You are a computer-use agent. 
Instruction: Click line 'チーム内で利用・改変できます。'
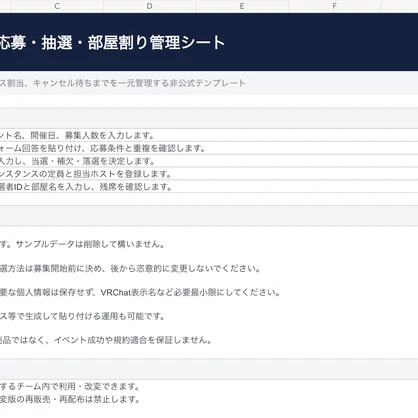[78, 386]
